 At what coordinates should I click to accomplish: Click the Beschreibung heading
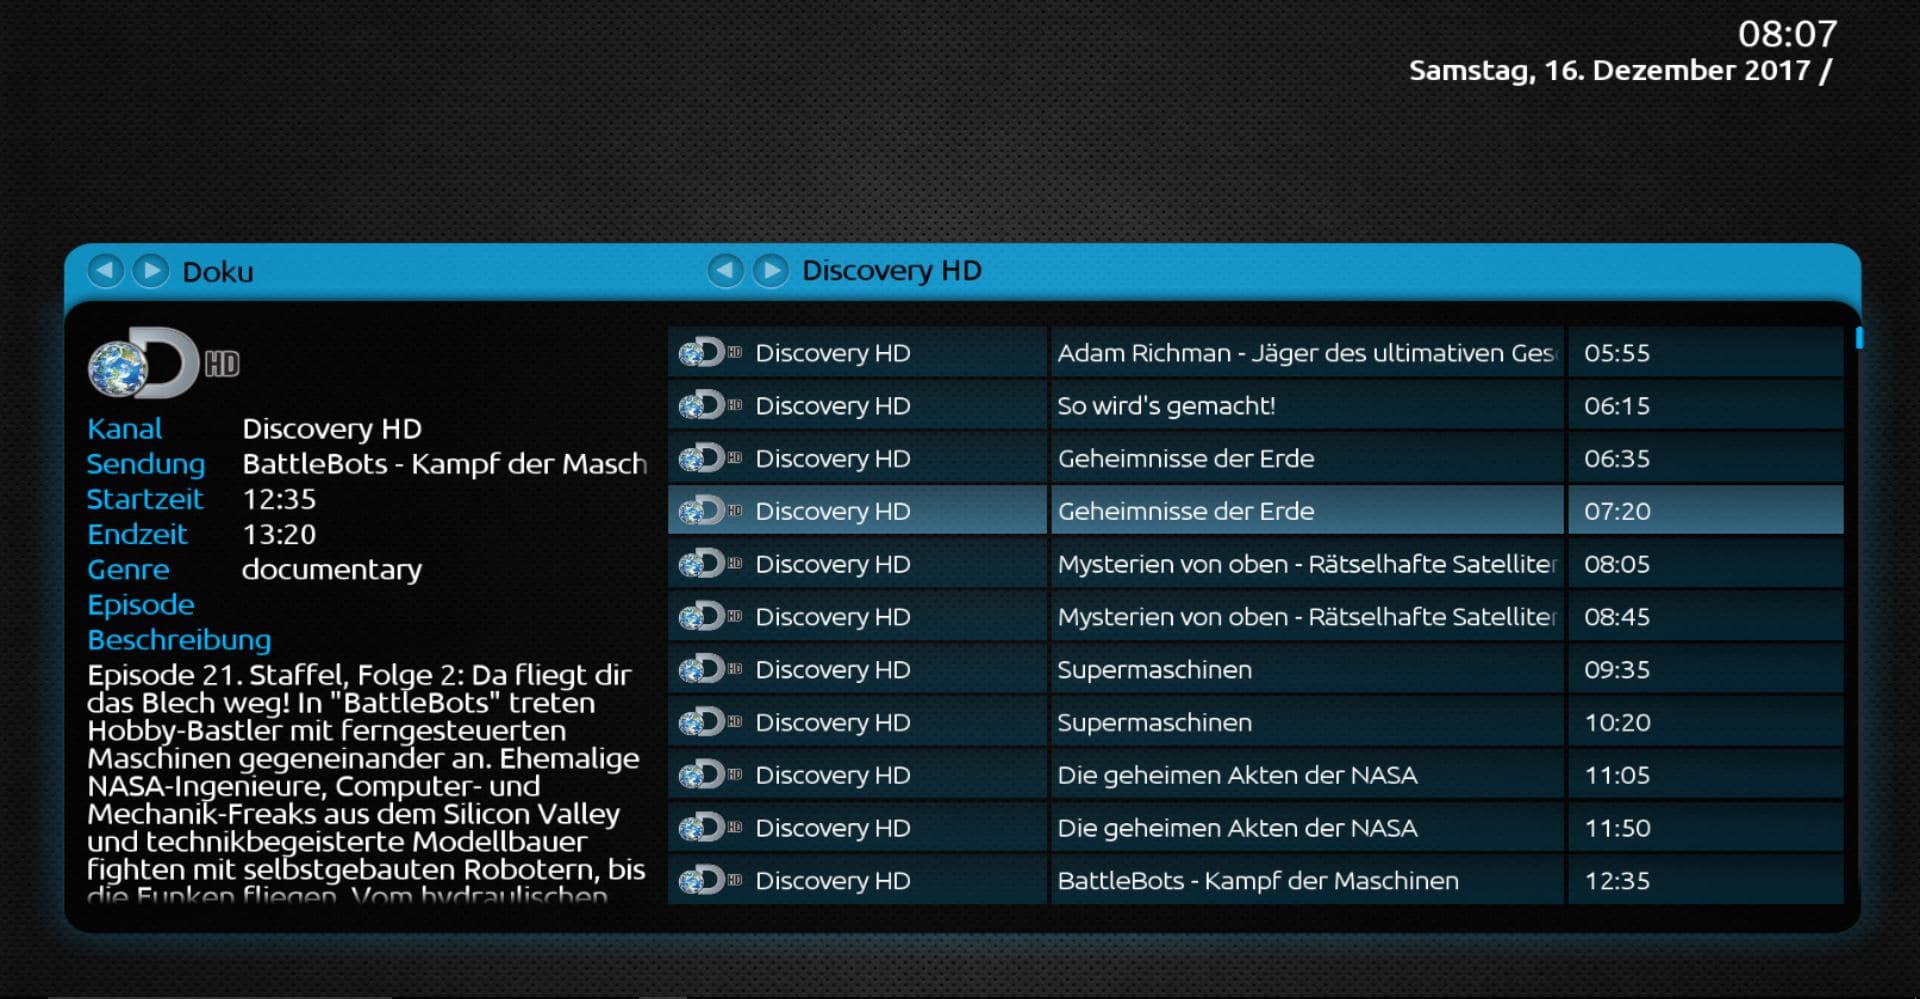[179, 640]
